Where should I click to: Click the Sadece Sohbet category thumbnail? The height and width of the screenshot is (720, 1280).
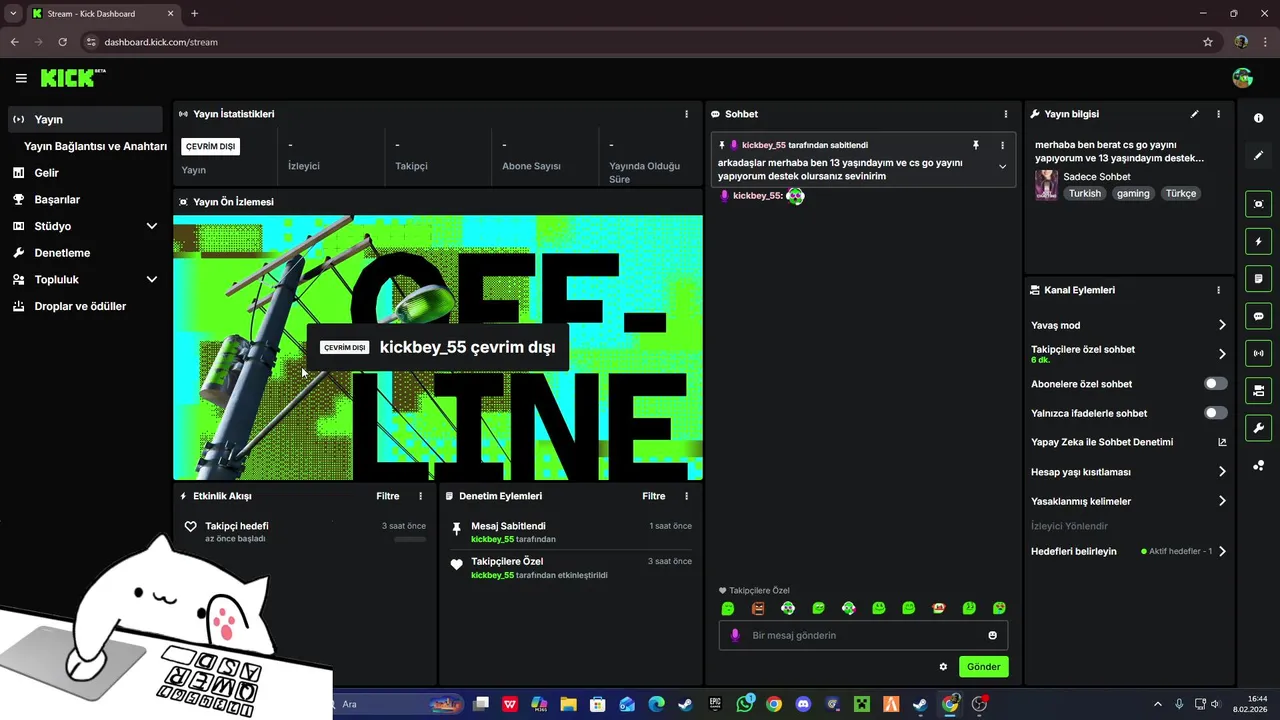(x=1046, y=185)
